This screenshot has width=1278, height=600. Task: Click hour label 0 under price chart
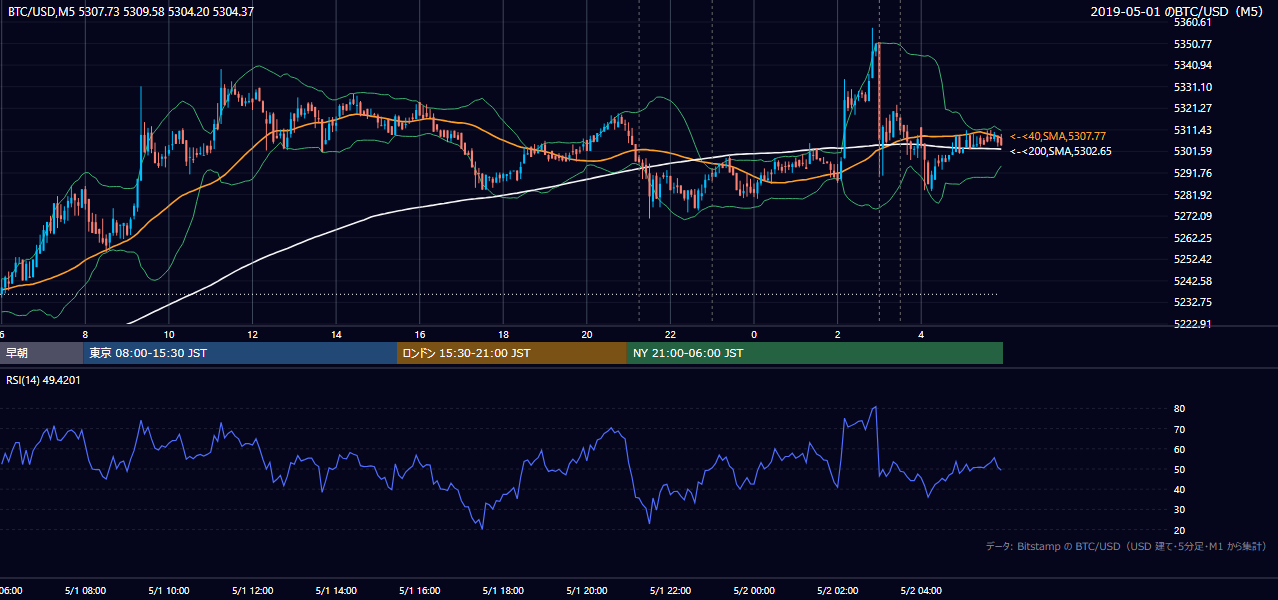point(754,334)
